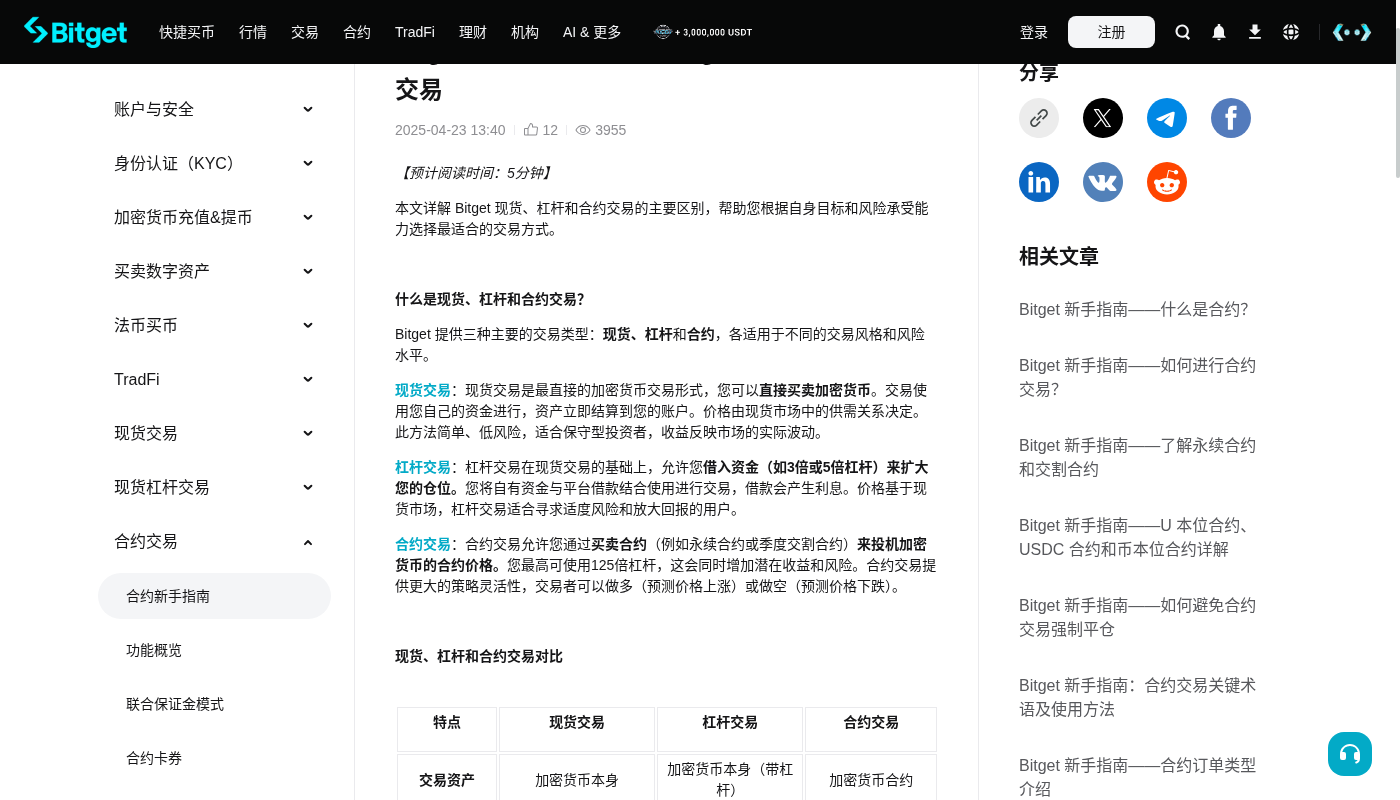Click the 相关文章 heading
The height and width of the screenshot is (800, 1400).
(1059, 256)
